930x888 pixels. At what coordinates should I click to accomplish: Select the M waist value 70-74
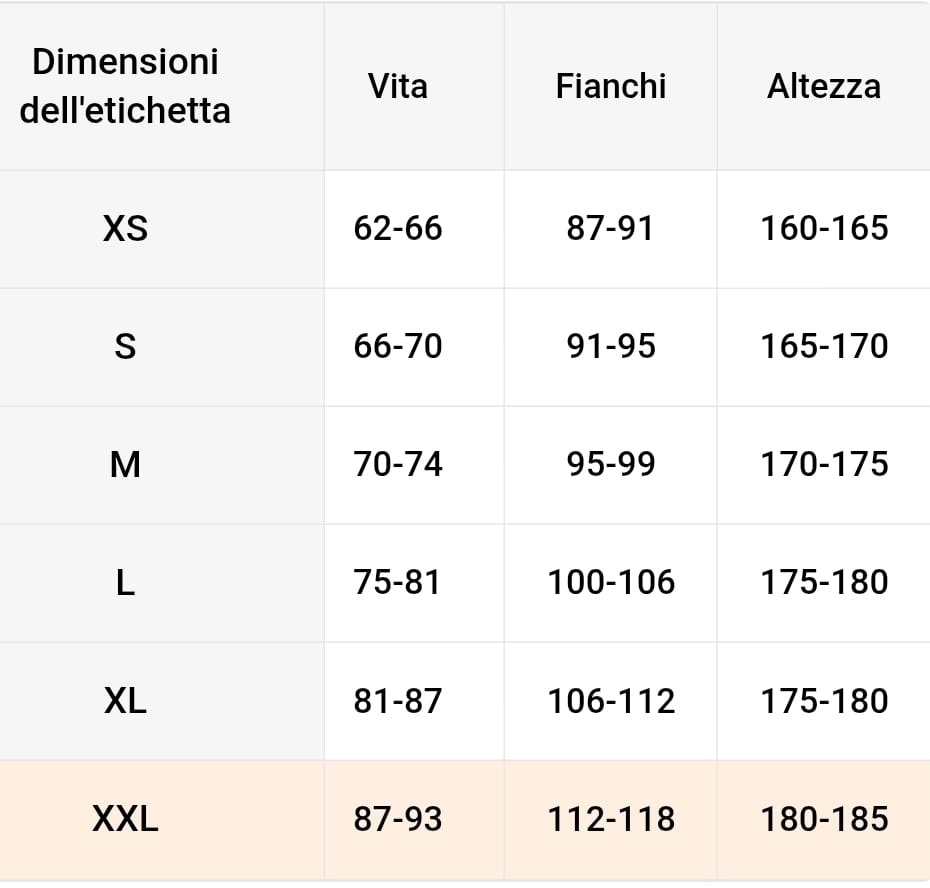[398, 465]
